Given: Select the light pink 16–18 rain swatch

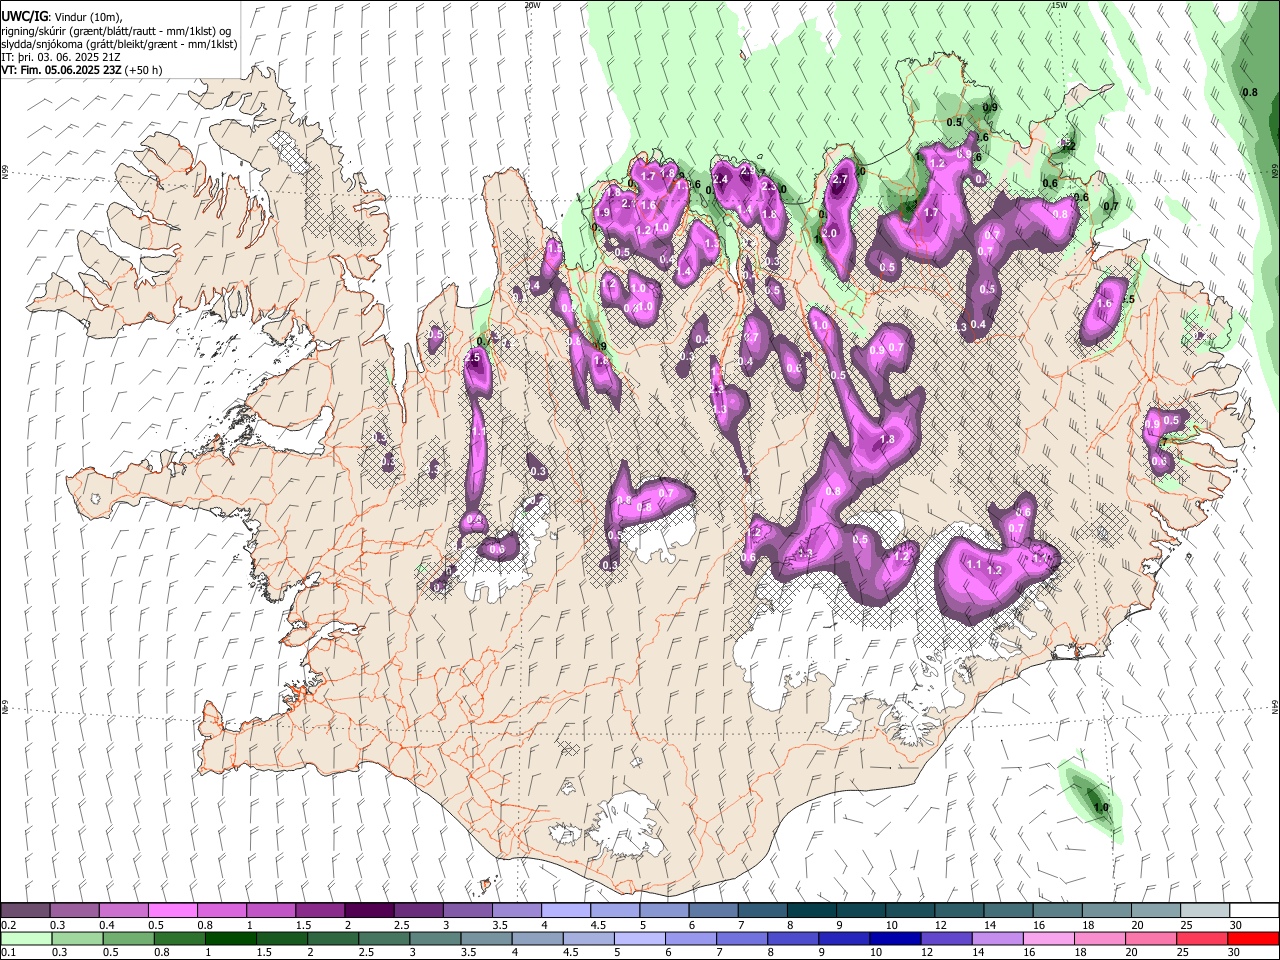Looking at the screenshot, I should point(1047,938).
